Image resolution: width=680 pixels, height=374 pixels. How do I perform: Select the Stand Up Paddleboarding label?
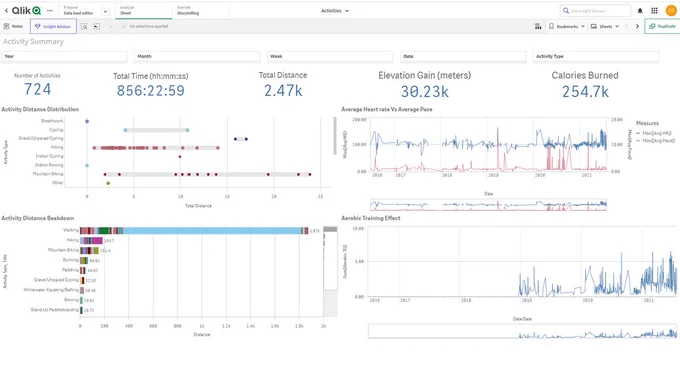[55, 310]
